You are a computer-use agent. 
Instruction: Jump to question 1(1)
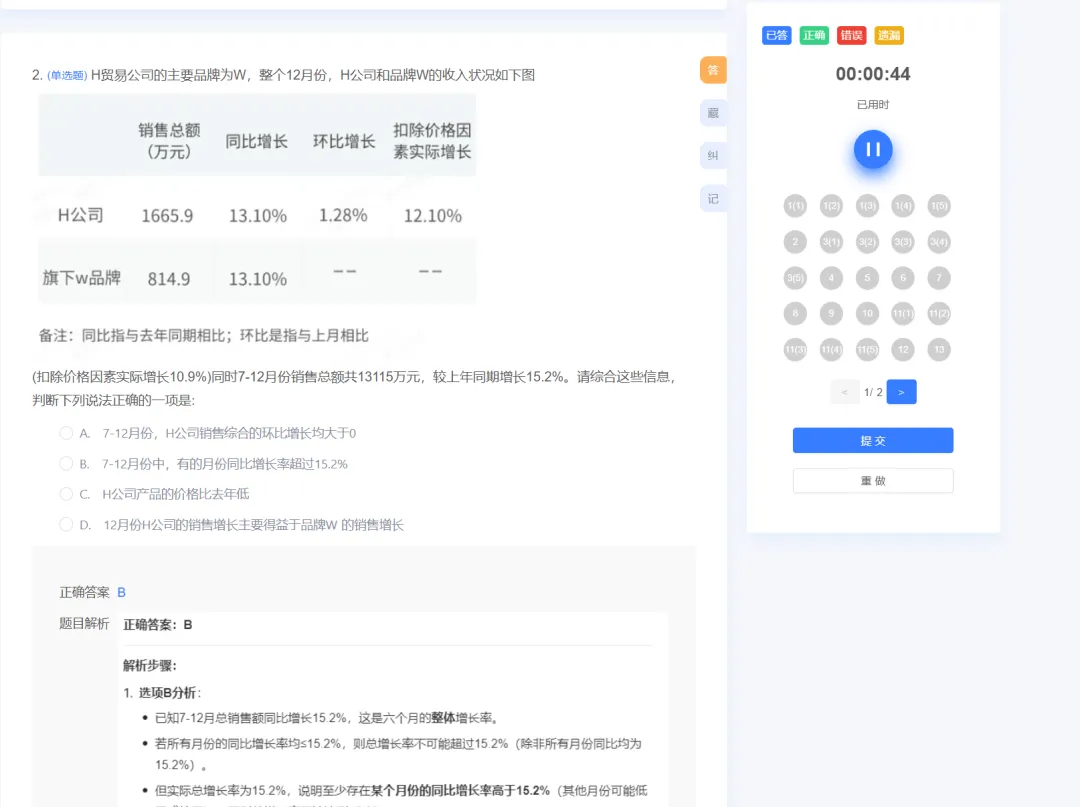796,206
